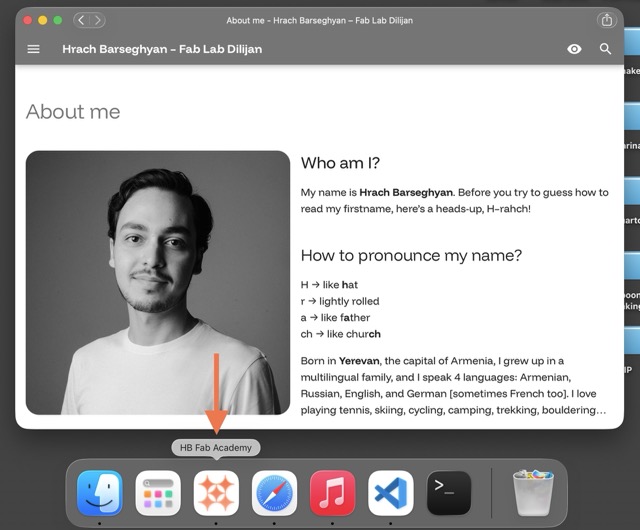Image resolution: width=640 pixels, height=530 pixels.
Task: Open Launchpad from the dock
Action: 158,493
